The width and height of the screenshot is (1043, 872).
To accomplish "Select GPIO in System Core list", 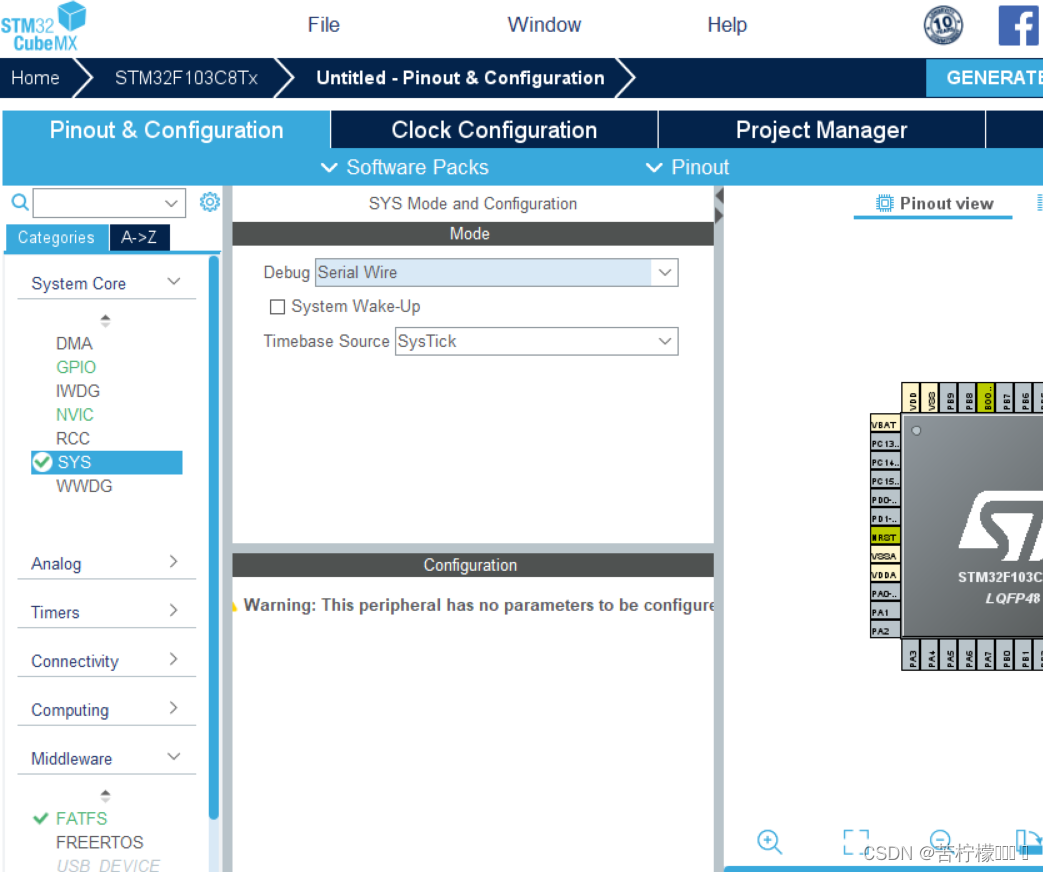I will point(76,367).
